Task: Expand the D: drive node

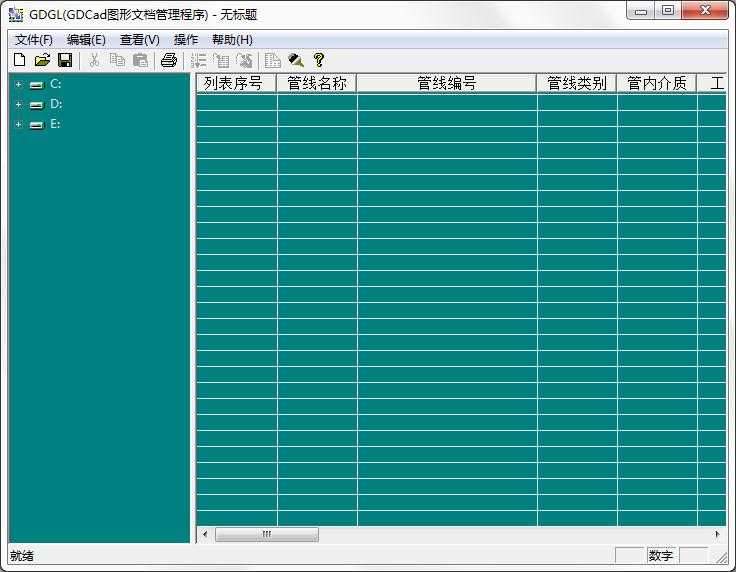Action: pos(18,104)
